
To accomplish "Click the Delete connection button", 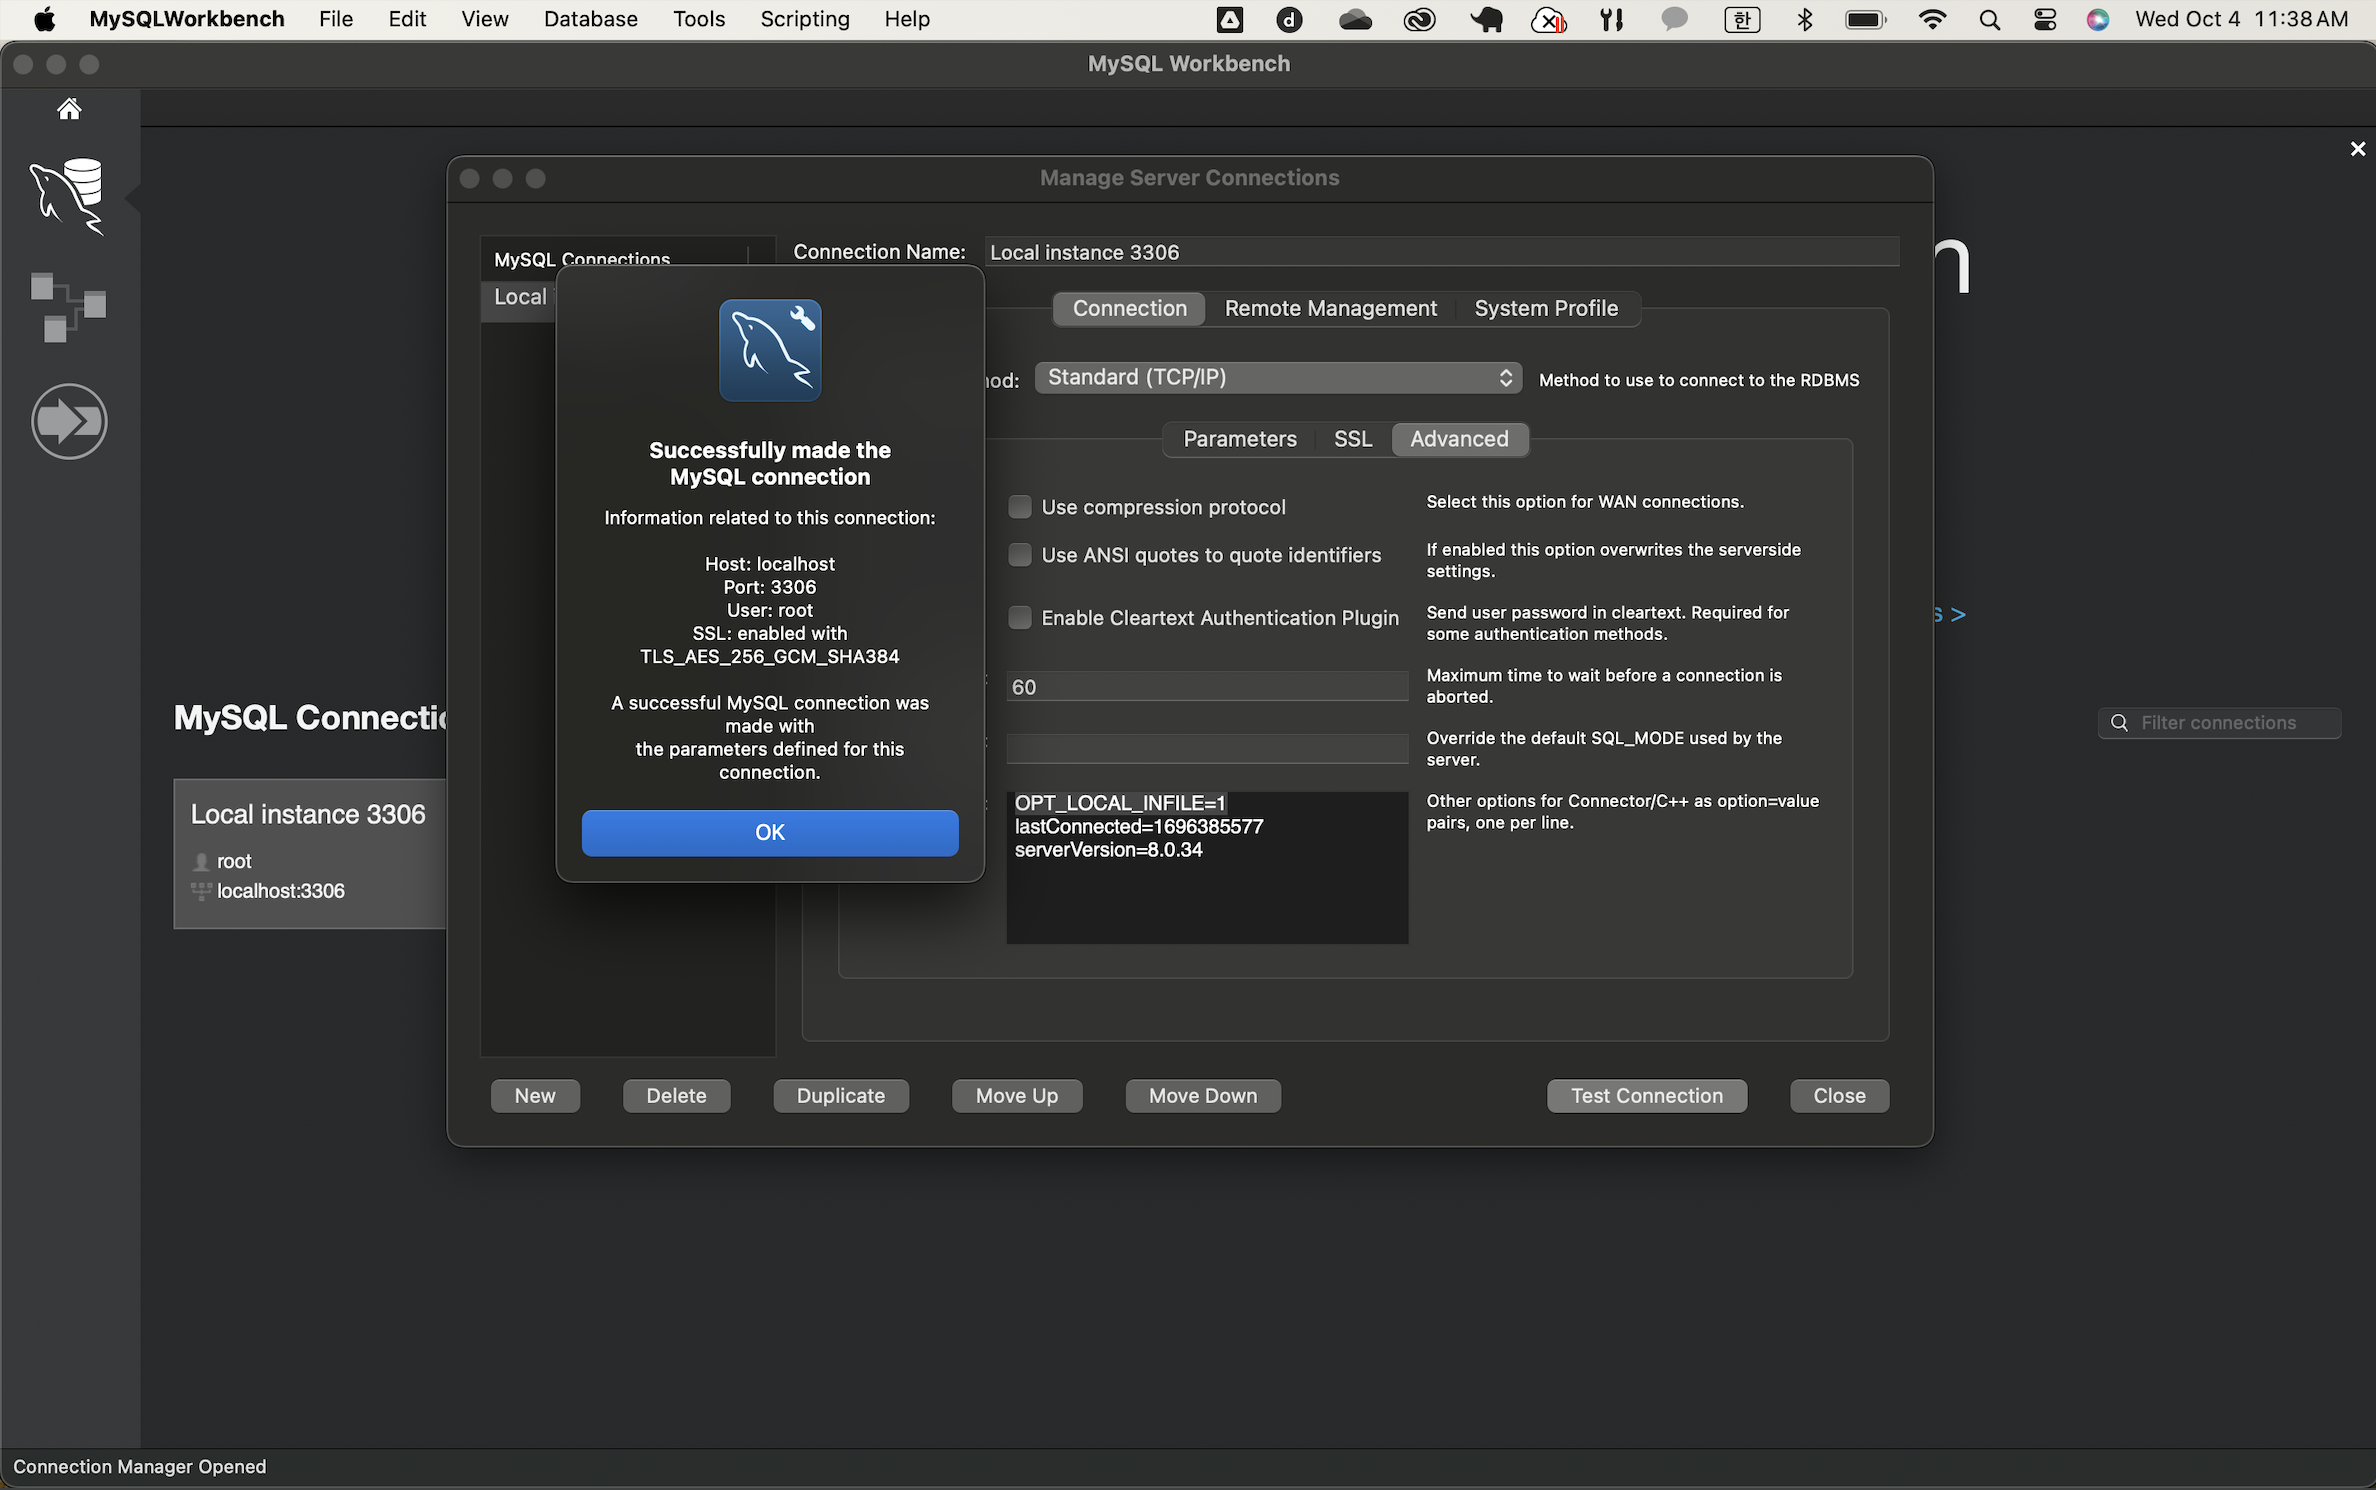I will [676, 1096].
